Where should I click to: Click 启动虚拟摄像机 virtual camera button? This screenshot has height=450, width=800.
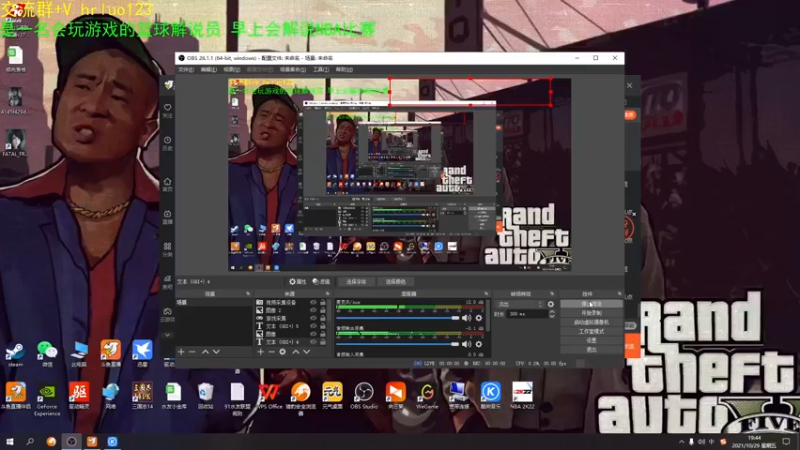click(591, 322)
